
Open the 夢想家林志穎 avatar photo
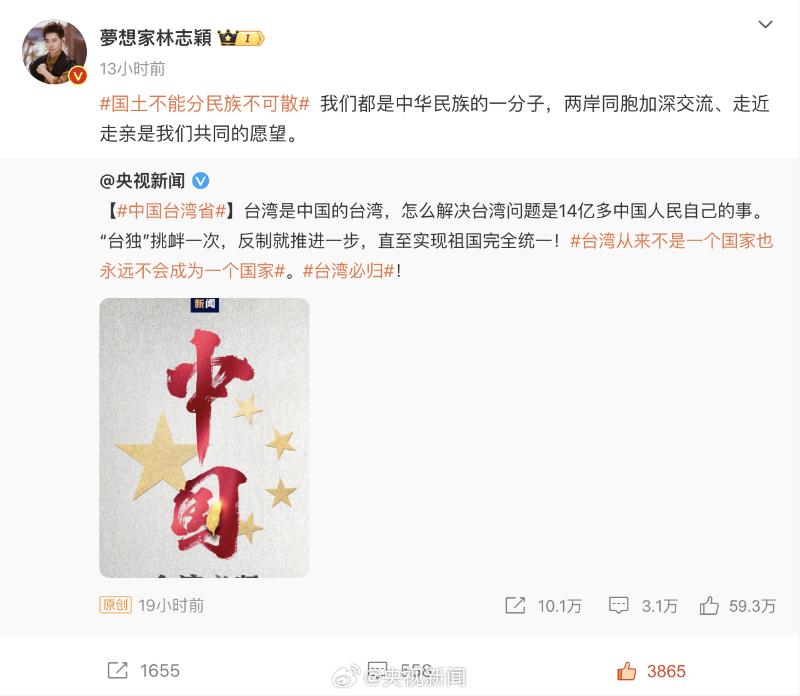[x=55, y=52]
